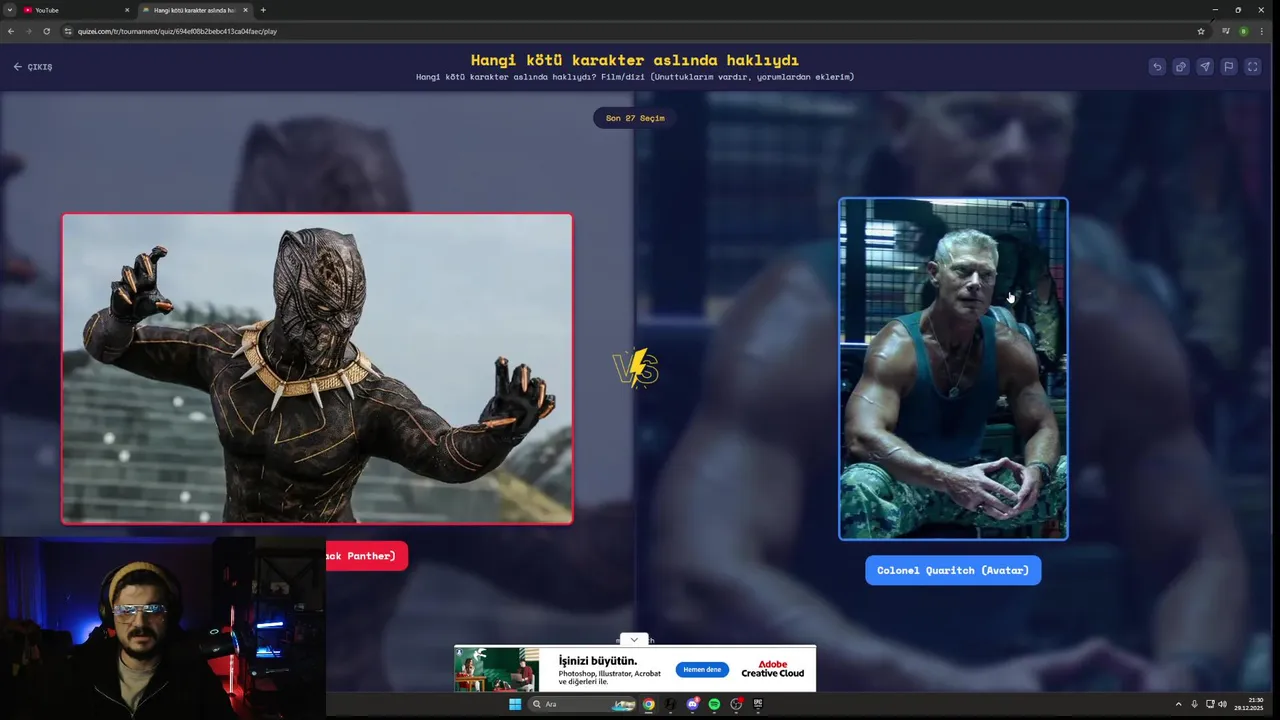Close the YouTube tab
The height and width of the screenshot is (720, 1280).
pos(127,10)
